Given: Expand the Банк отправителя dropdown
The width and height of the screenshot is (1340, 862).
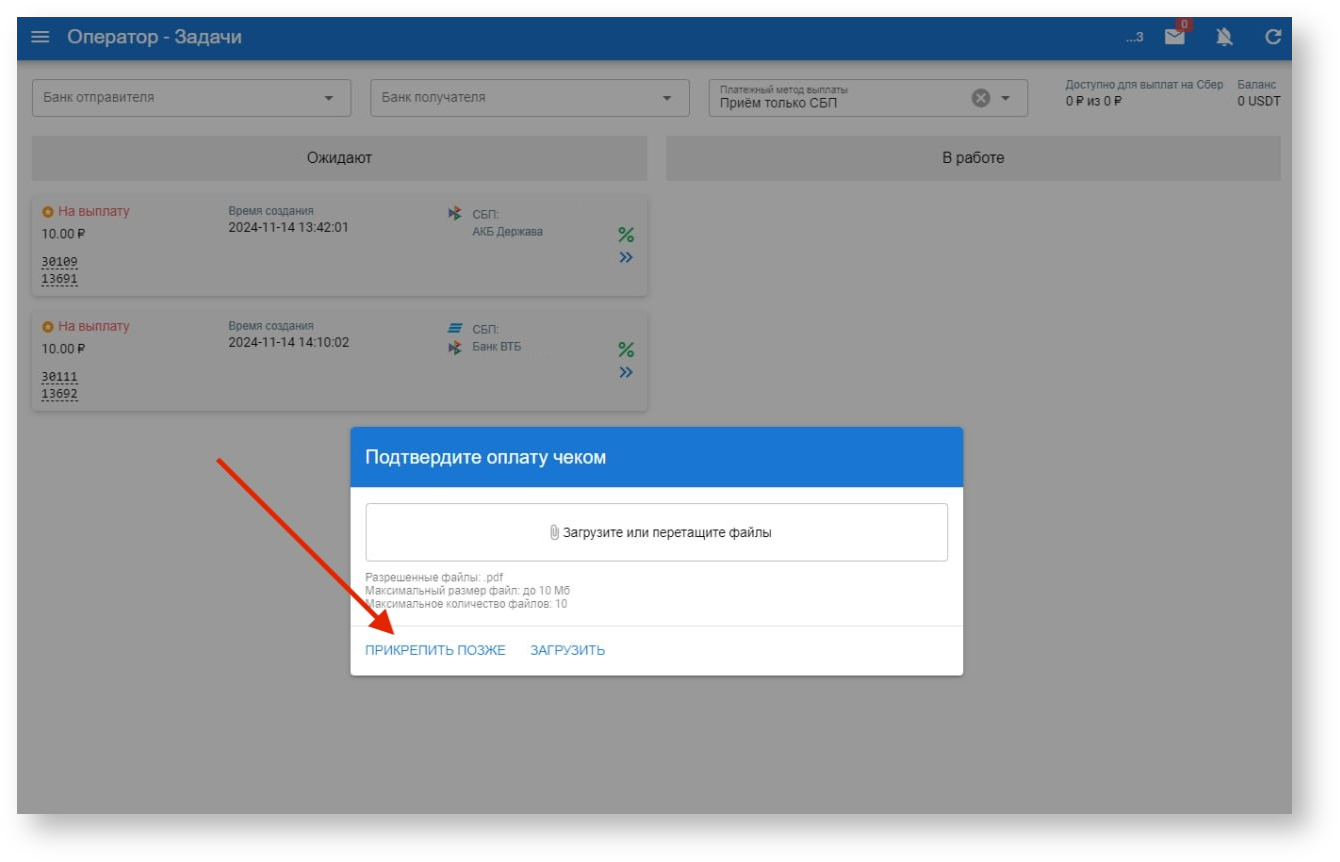Looking at the screenshot, I should 329,98.
